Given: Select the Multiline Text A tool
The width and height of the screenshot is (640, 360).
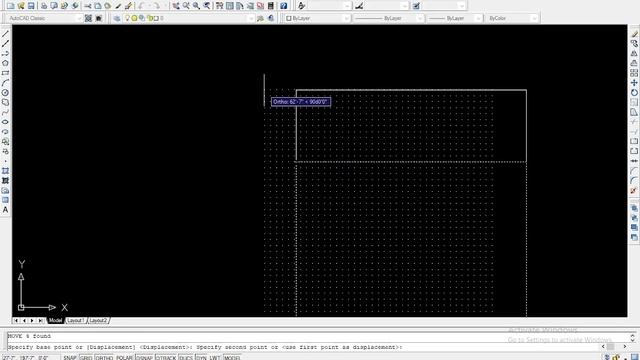Looking at the screenshot, I should [5, 210].
